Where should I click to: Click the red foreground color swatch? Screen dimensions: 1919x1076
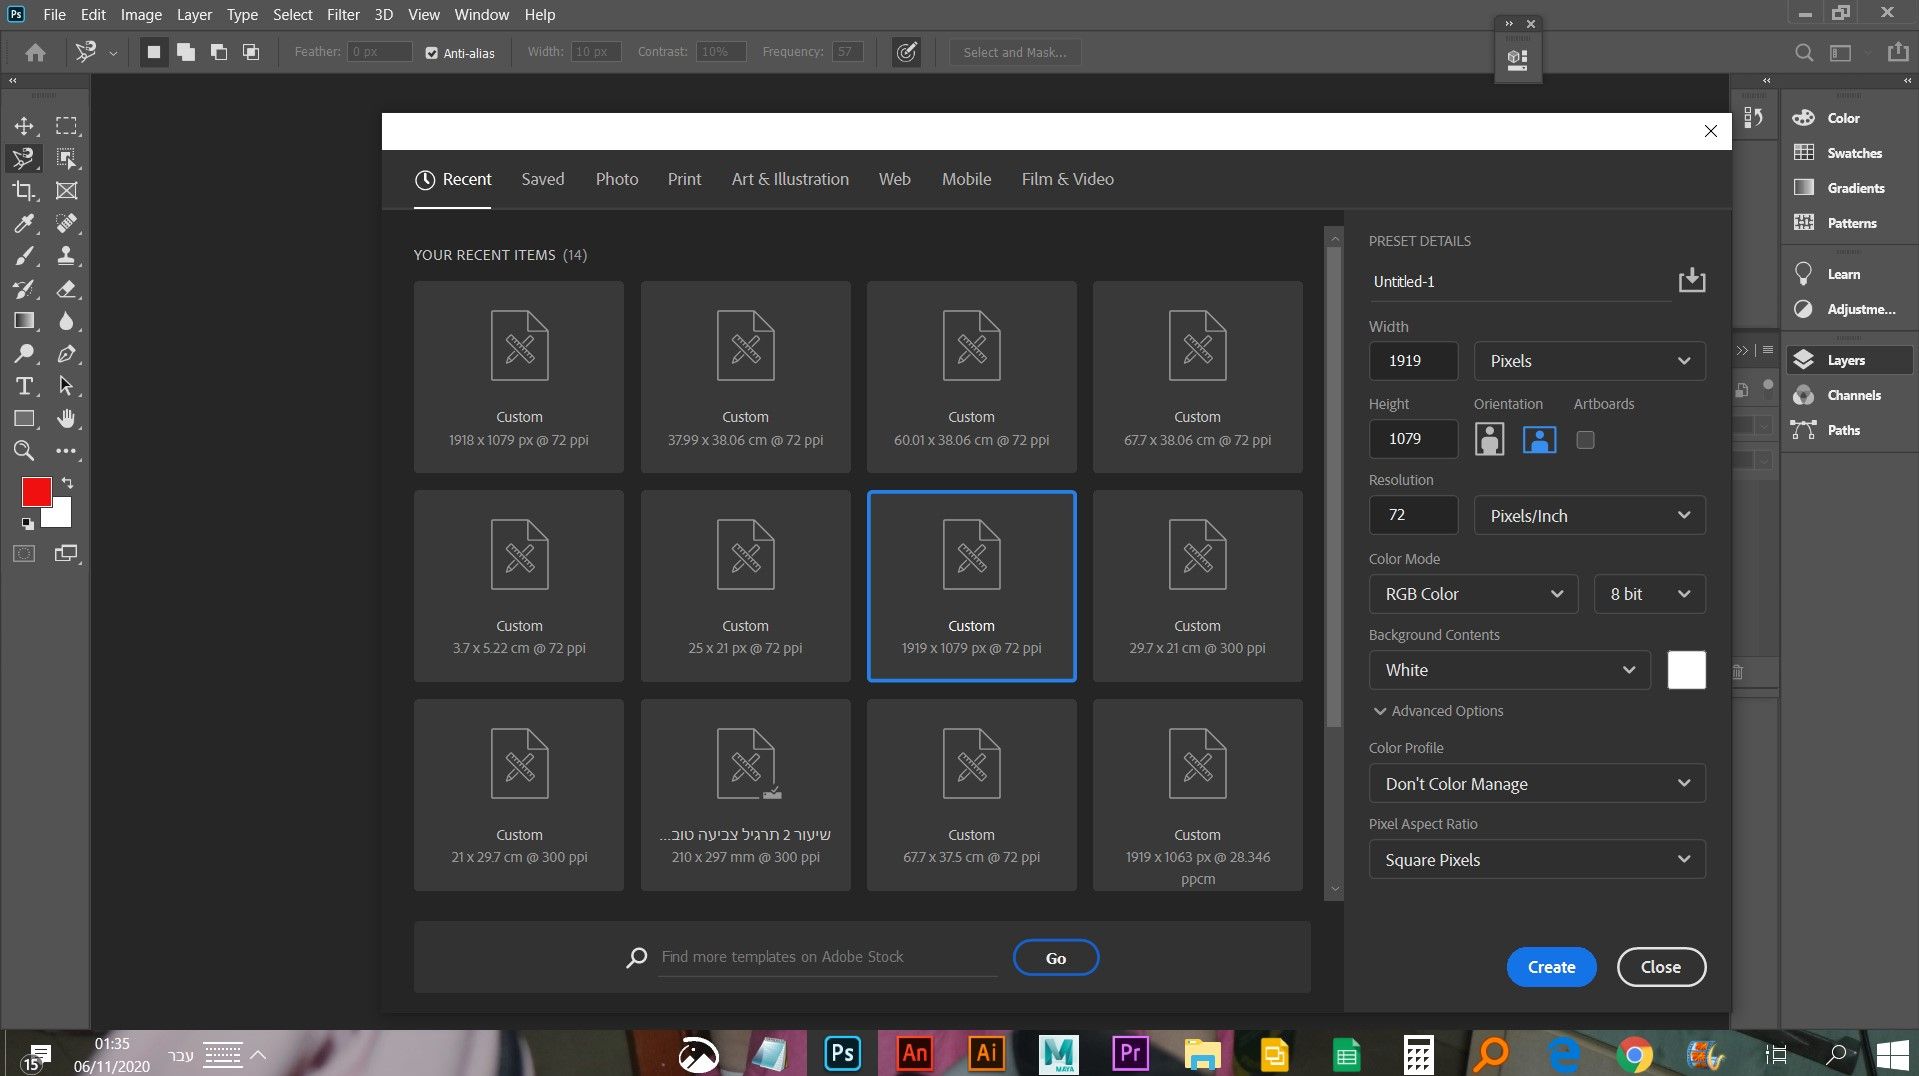point(36,492)
